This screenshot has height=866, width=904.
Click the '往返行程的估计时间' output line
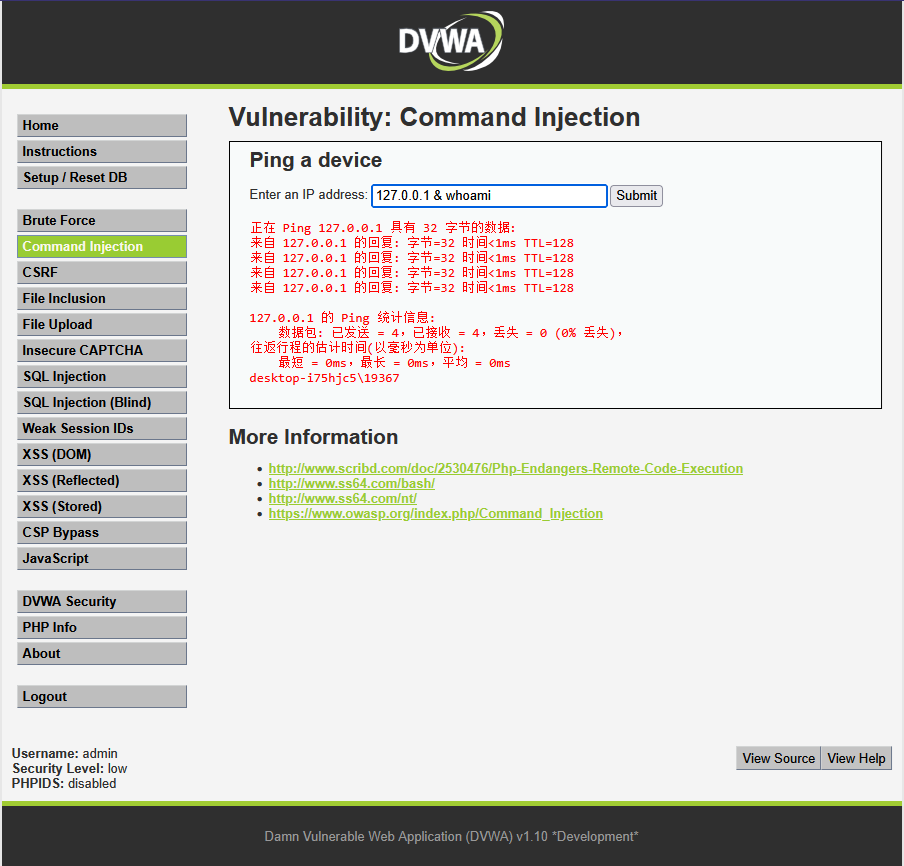[357, 348]
